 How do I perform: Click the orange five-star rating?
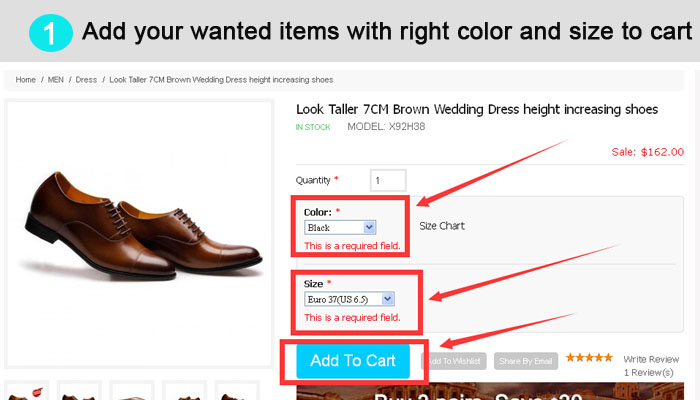(589, 357)
